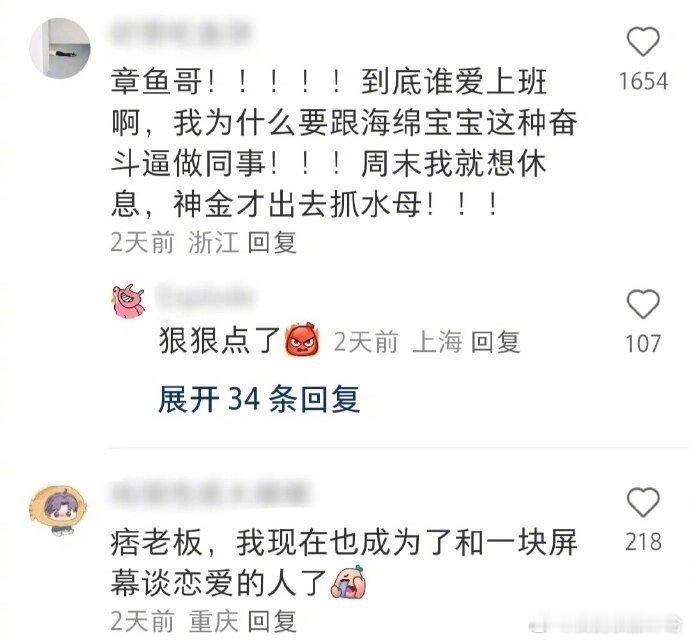Viewport: 690px width, 641px height.
Task: Reply to the comment from 浙江
Action: [x=272, y=242]
